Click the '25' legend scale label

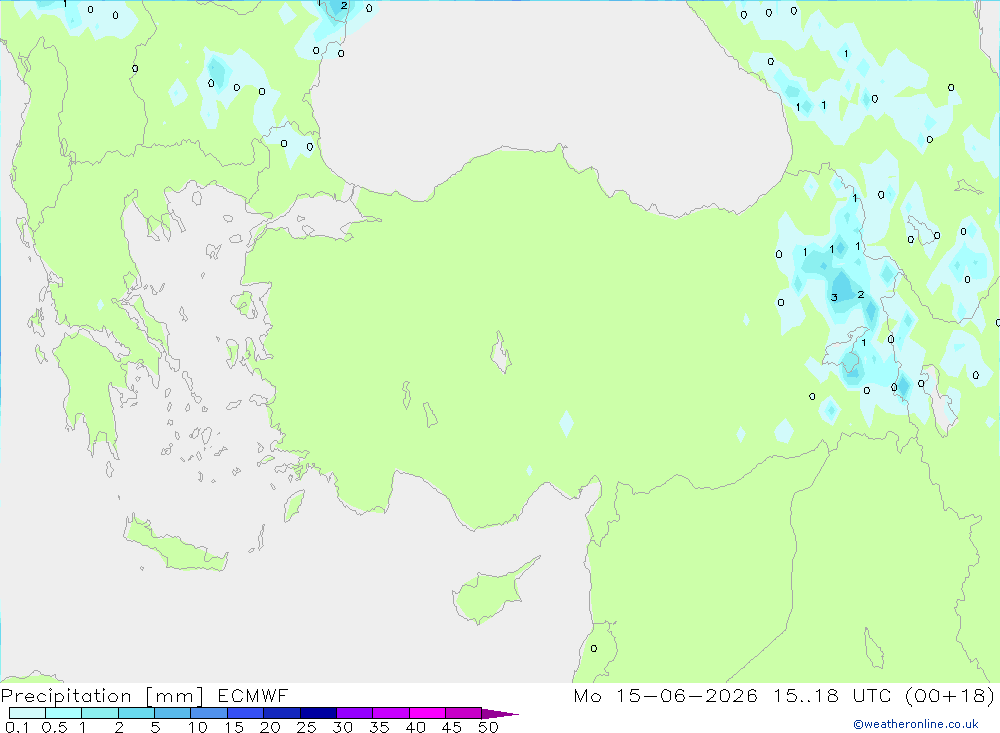tap(306, 727)
